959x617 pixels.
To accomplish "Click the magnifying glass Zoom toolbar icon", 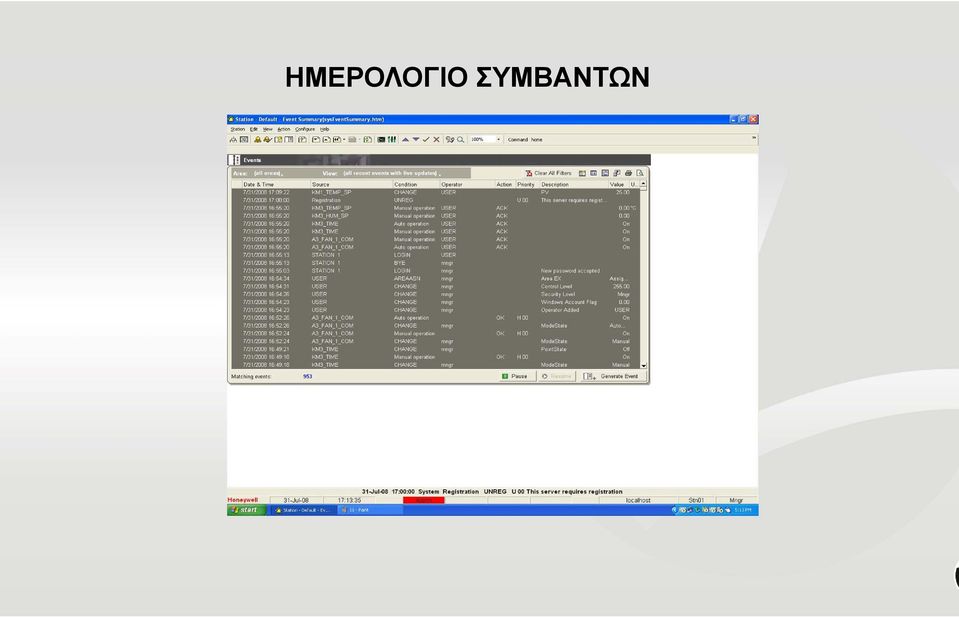I will [461, 139].
